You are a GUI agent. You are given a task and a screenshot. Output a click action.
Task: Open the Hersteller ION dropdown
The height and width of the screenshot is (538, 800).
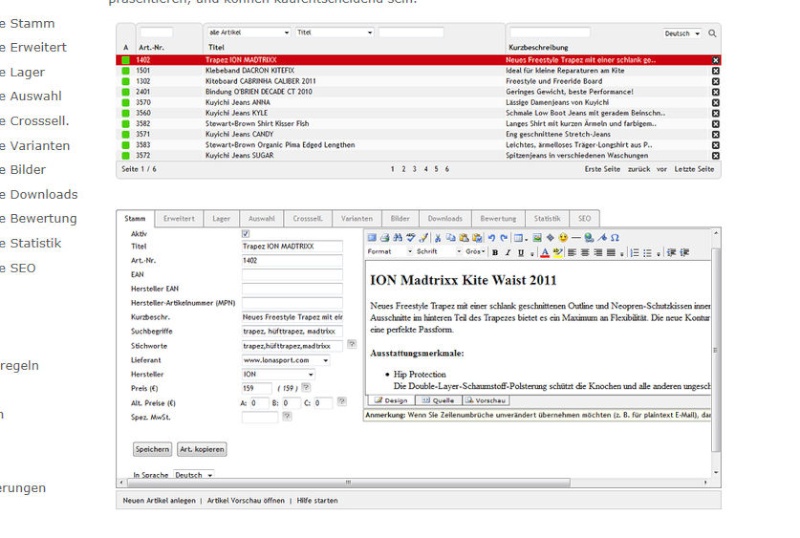pyautogui.click(x=278, y=374)
